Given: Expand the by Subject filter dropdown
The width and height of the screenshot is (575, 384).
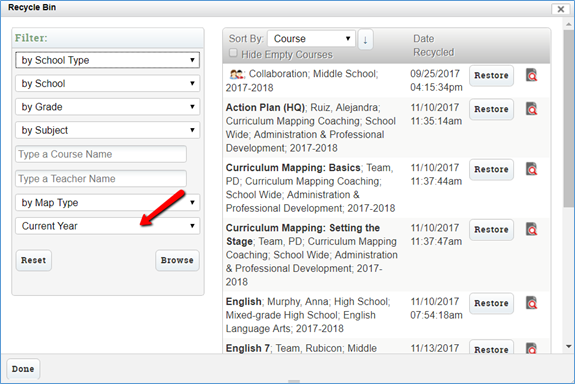Looking at the screenshot, I should tap(107, 130).
